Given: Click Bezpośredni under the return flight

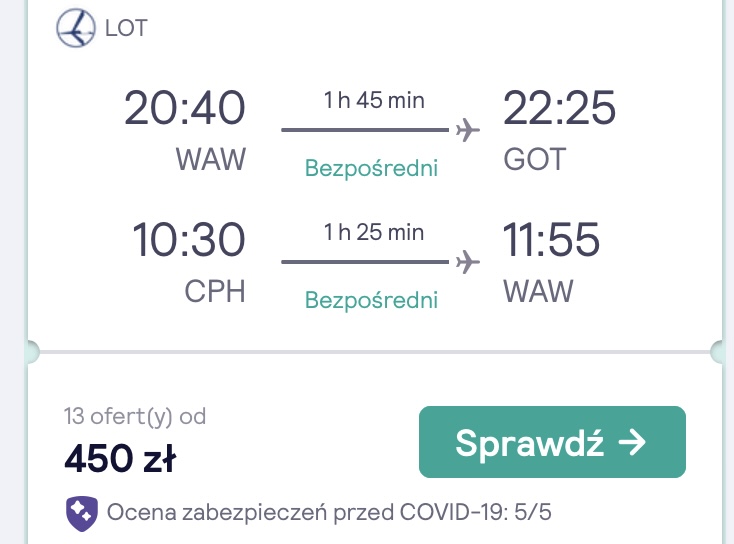Looking at the screenshot, I should (x=372, y=300).
